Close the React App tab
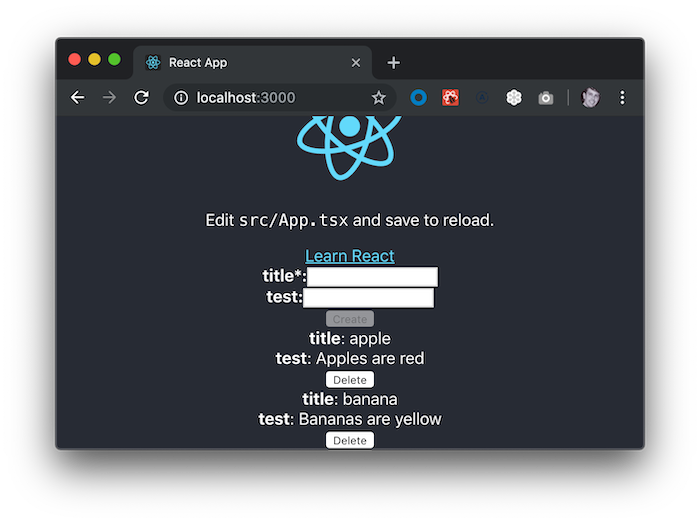Viewport: 700px width, 523px height. 356,62
